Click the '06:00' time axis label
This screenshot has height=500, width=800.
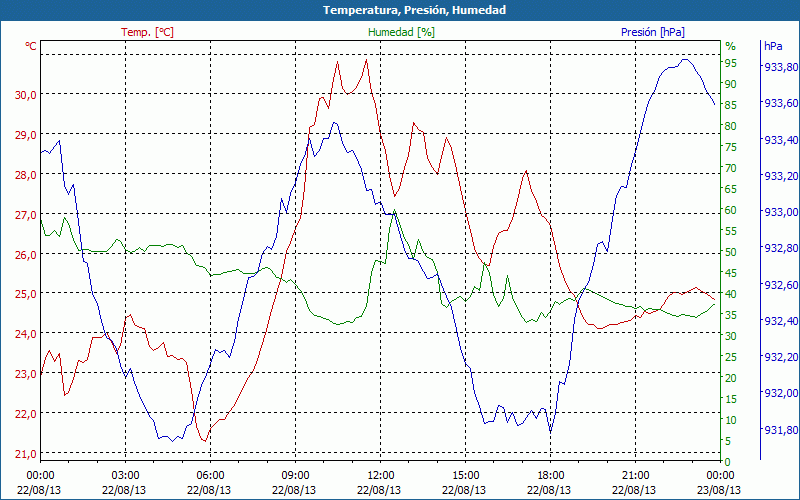coord(210,476)
